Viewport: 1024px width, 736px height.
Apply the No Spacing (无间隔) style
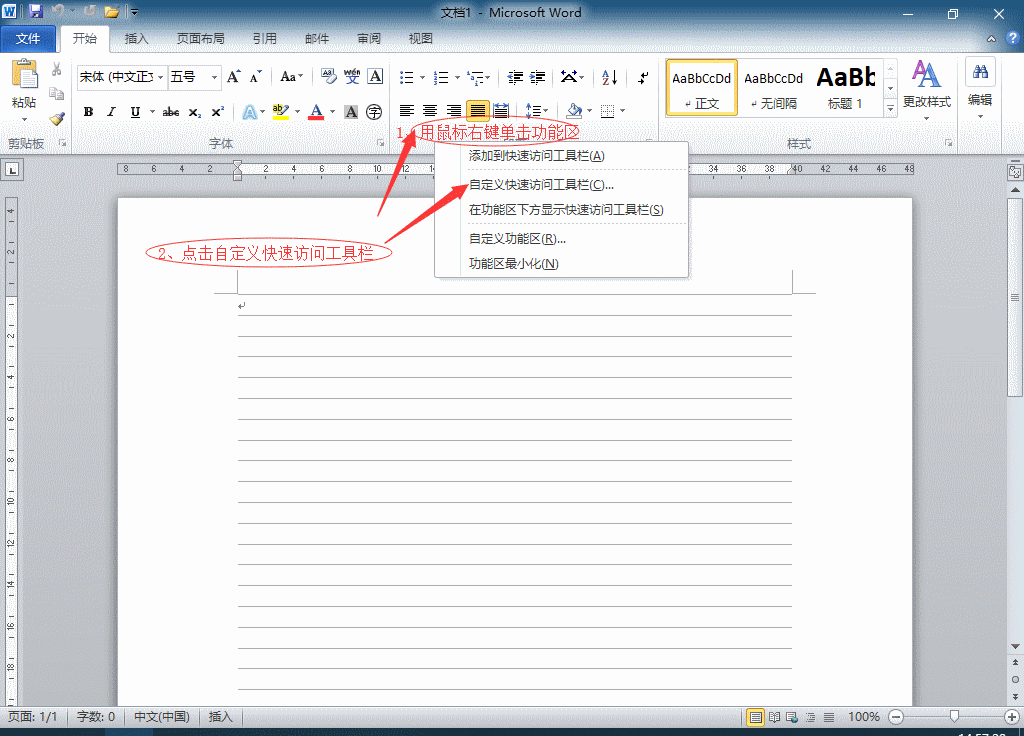click(773, 88)
